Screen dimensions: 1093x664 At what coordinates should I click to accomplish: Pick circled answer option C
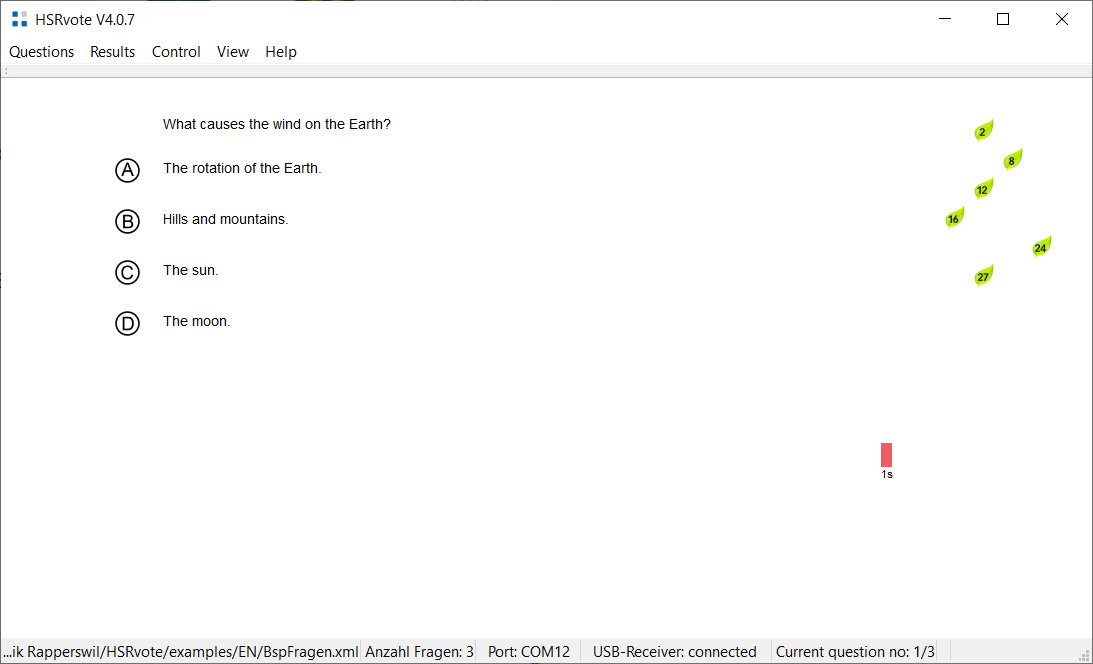click(x=127, y=272)
